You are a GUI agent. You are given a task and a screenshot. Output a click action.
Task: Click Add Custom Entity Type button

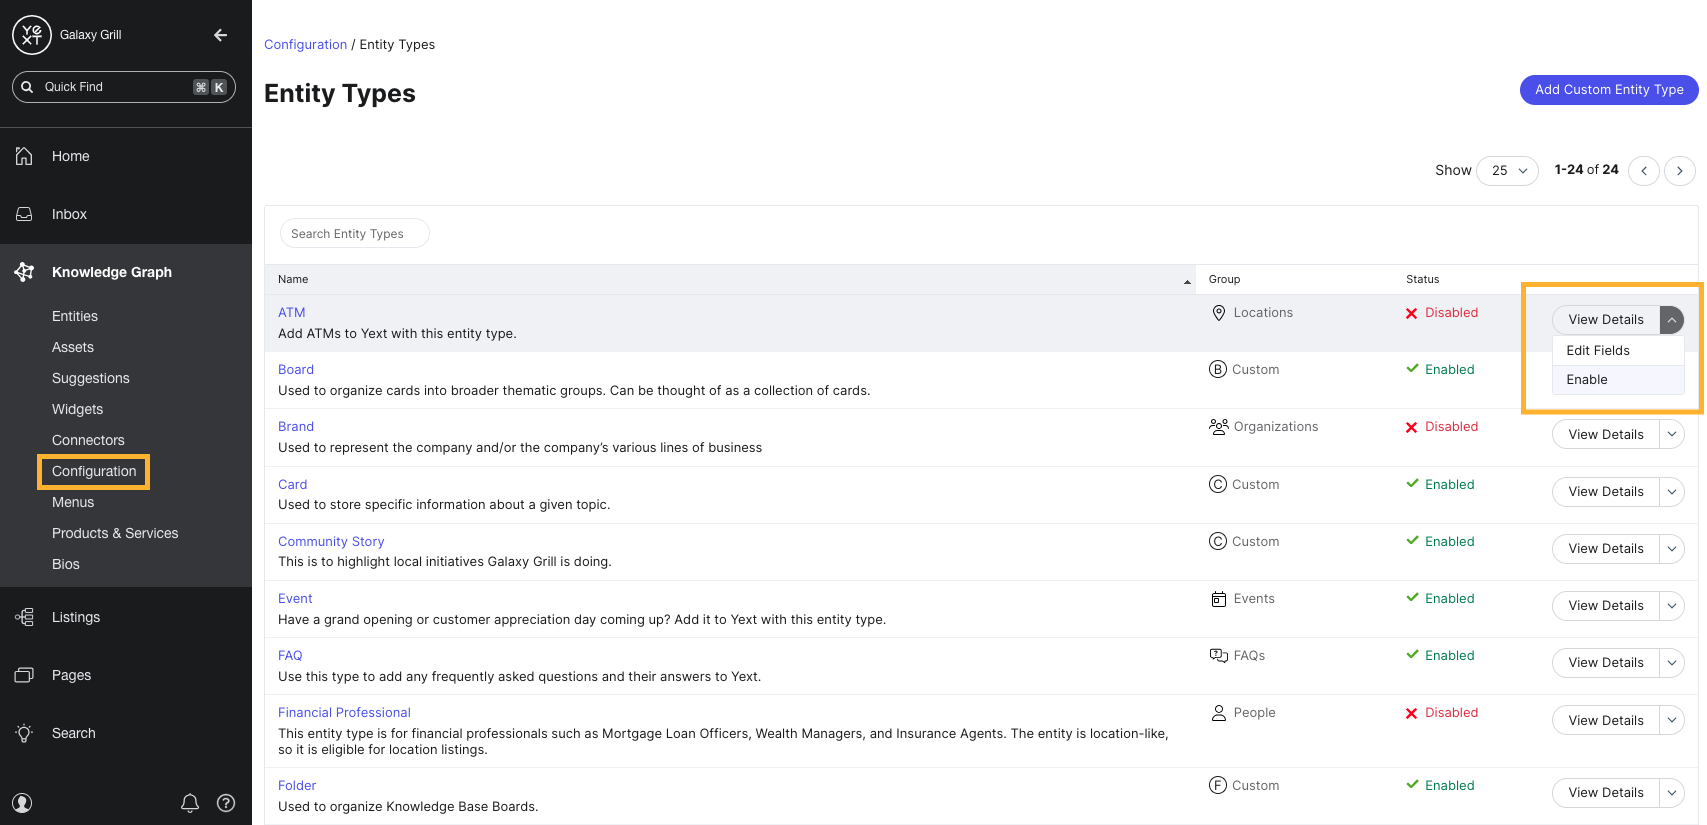coord(1608,89)
